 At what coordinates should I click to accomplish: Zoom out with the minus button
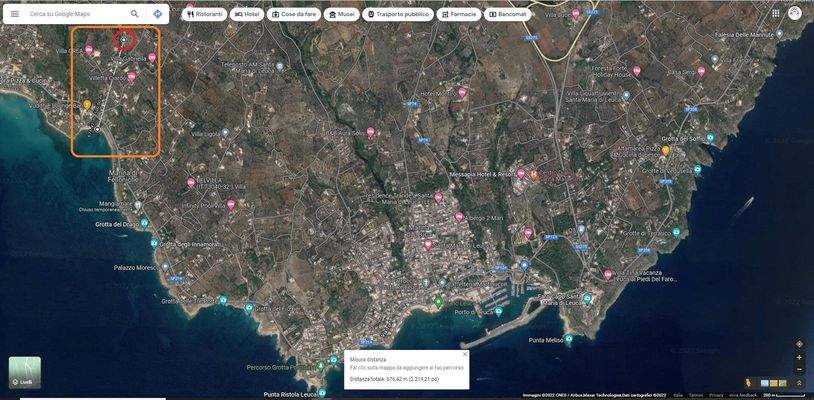point(799,369)
